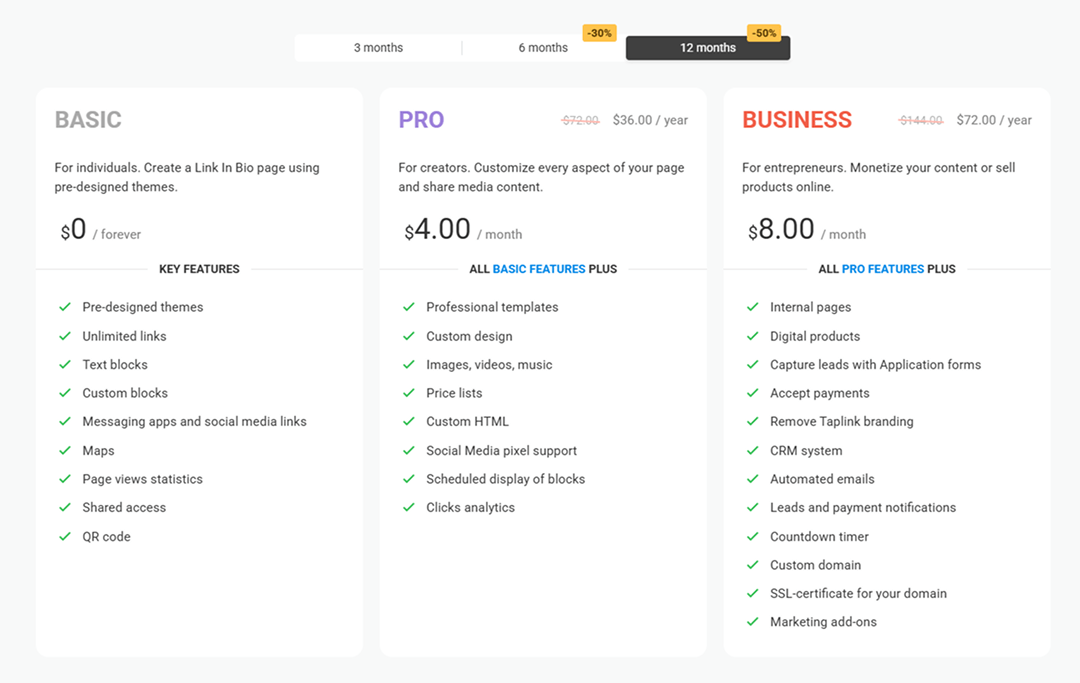
Task: Click the checkmark next to Clicks analytics
Action: (x=409, y=508)
